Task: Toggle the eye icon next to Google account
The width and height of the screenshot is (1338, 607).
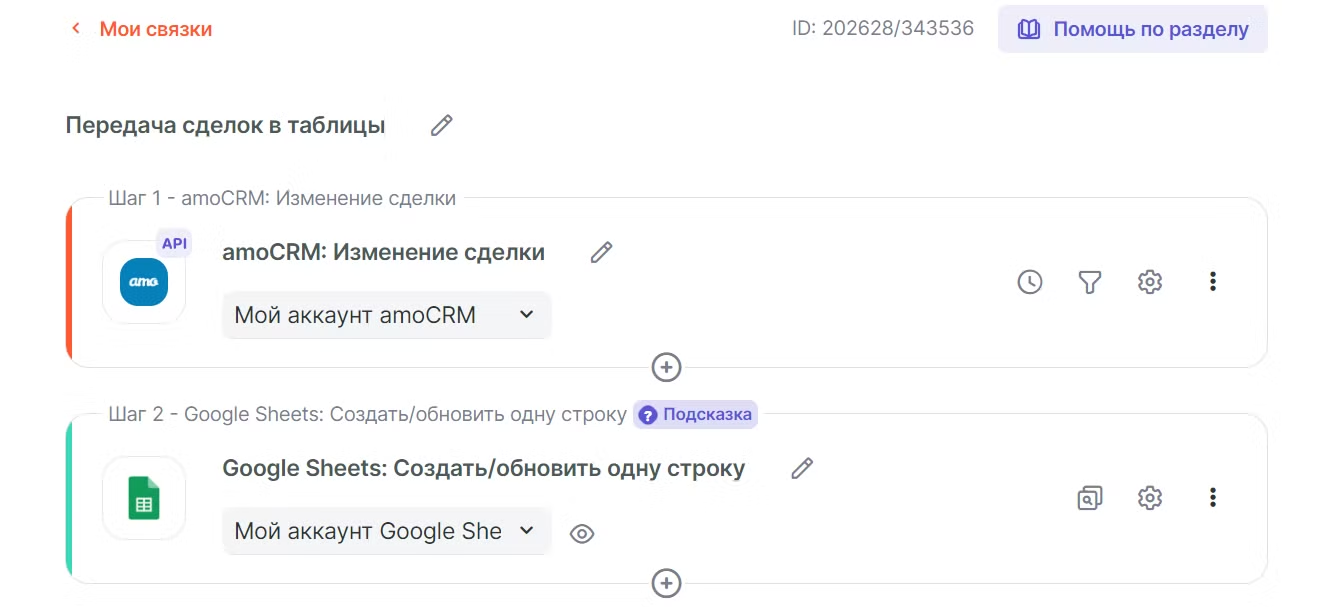Action: (581, 534)
